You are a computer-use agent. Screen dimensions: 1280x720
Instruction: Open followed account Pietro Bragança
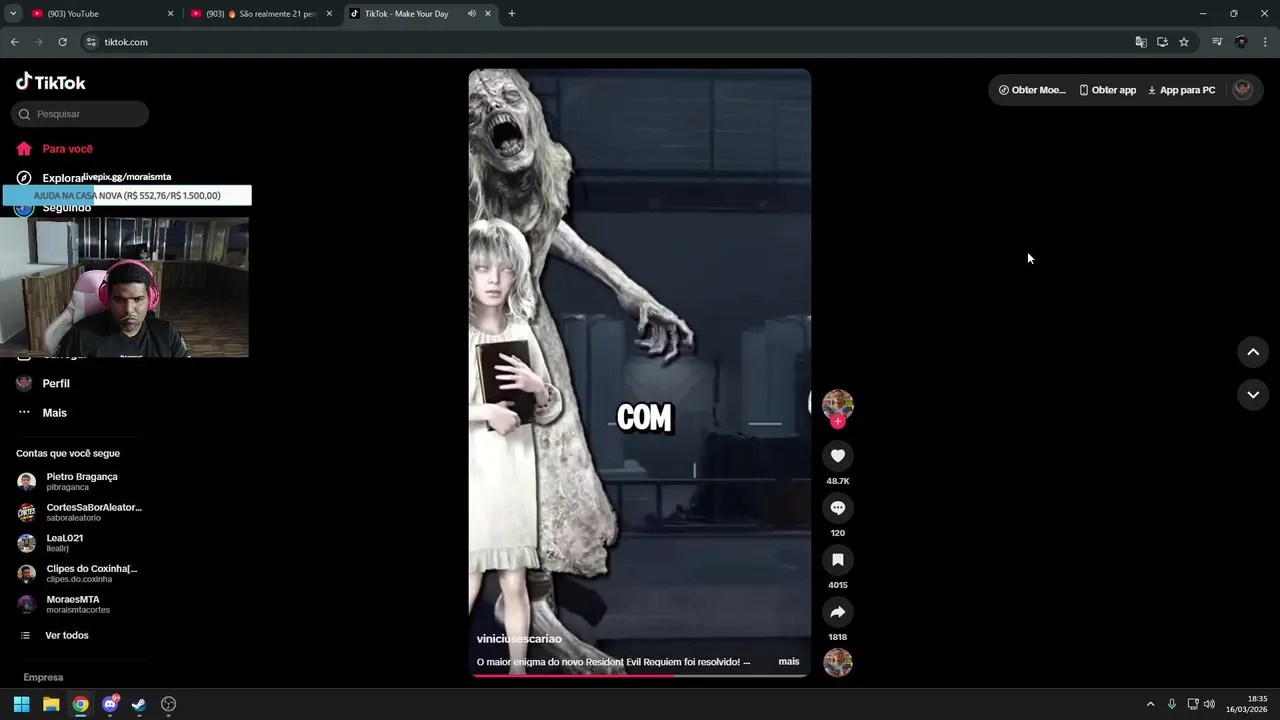tap(80, 482)
